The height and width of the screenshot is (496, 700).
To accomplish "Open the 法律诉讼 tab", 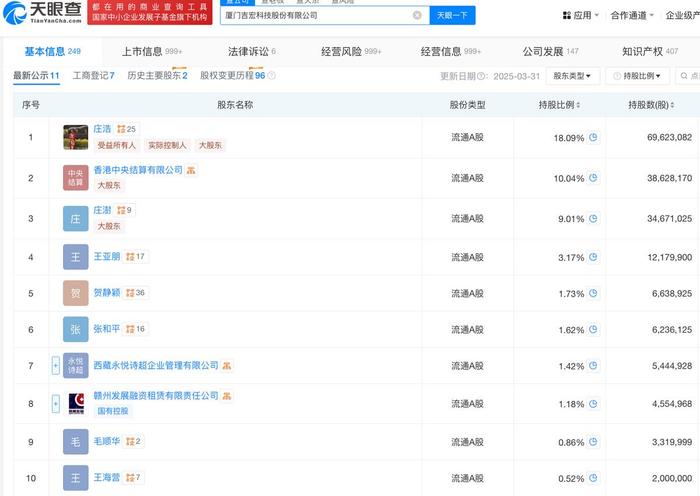I will coord(251,51).
